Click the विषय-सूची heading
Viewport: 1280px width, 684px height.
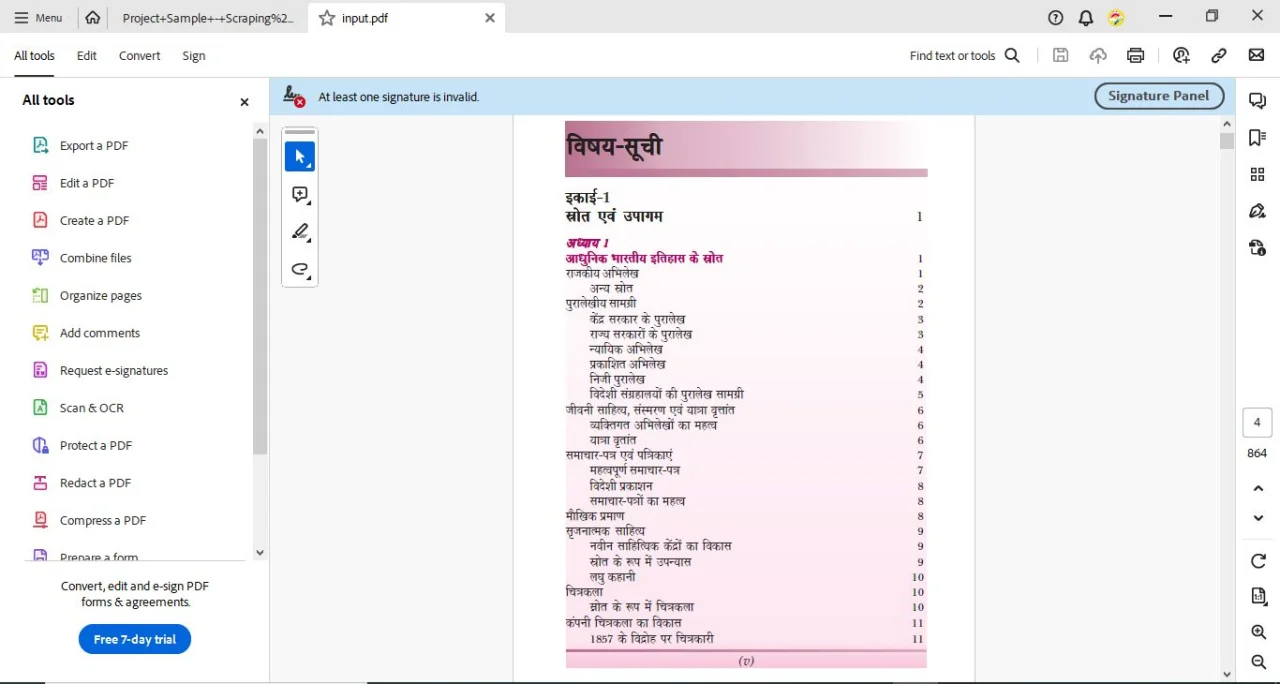[x=614, y=146]
